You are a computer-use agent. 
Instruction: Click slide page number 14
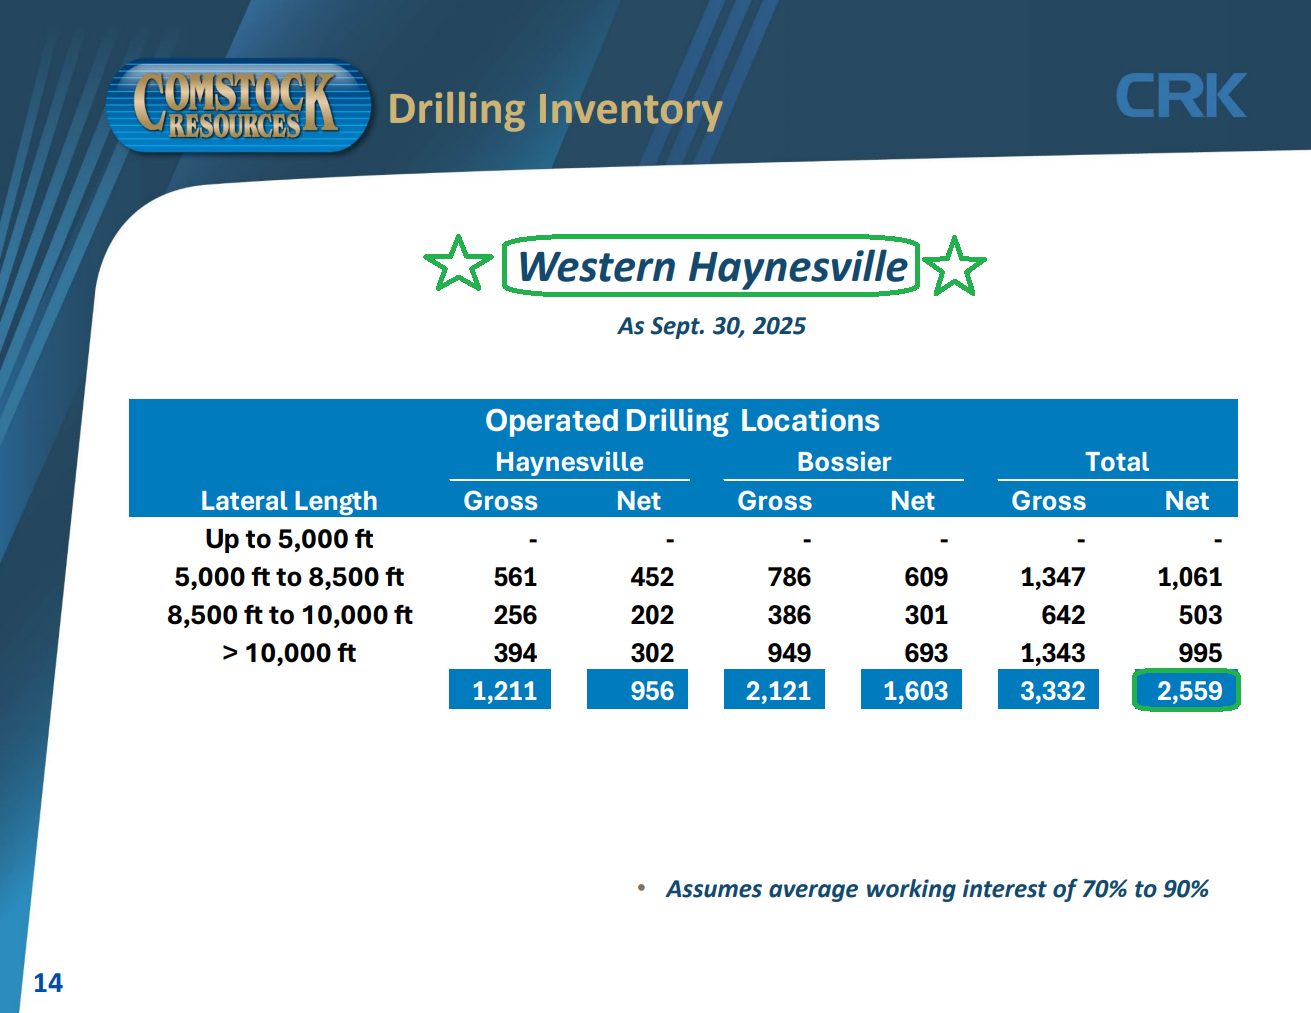tap(48, 983)
